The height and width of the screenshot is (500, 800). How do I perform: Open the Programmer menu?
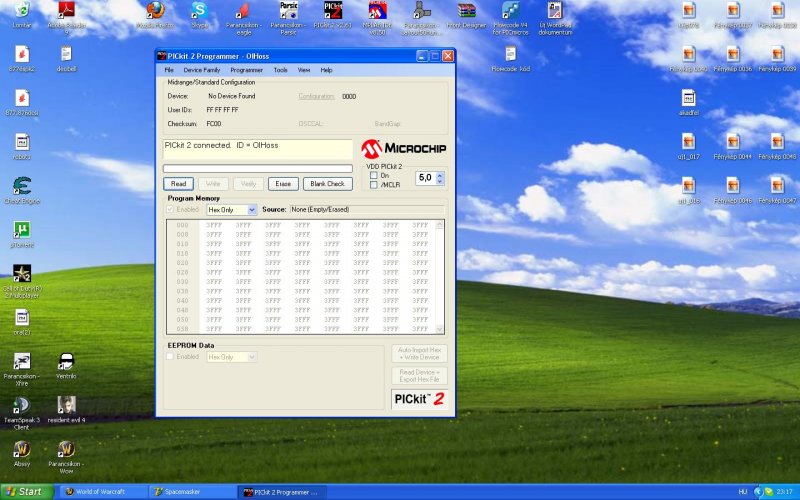pos(246,70)
